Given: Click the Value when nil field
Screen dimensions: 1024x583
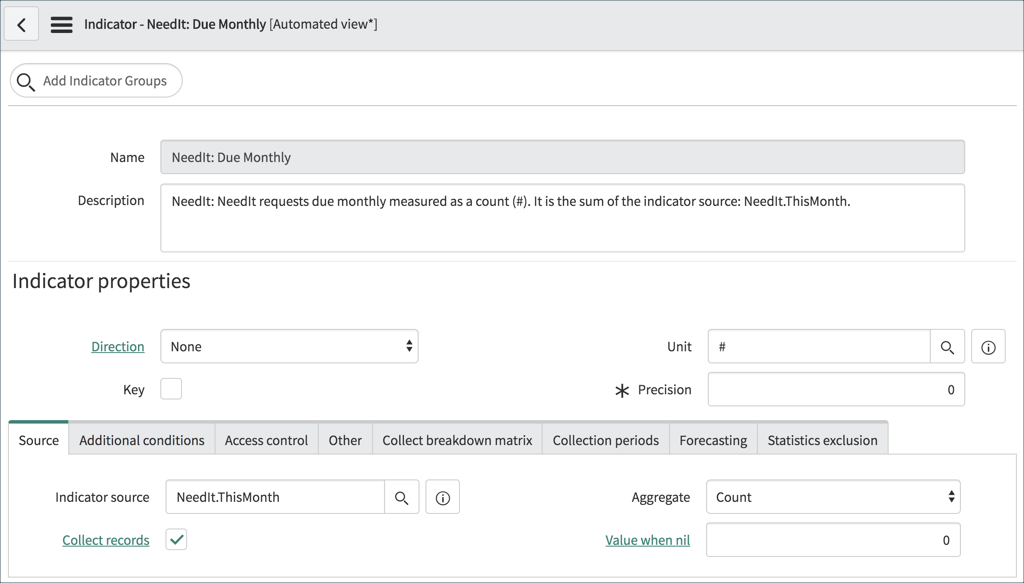Looking at the screenshot, I should pyautogui.click(x=833, y=540).
